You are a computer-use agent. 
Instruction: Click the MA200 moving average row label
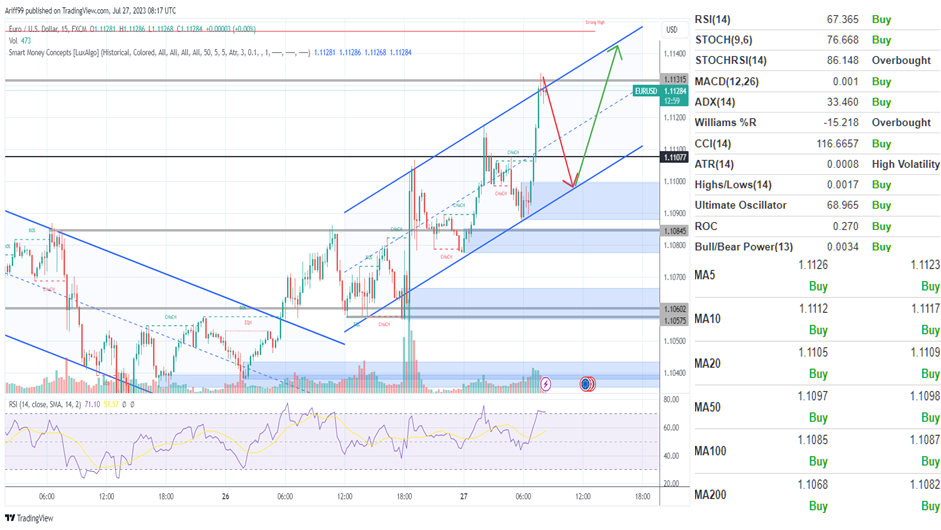(x=712, y=496)
